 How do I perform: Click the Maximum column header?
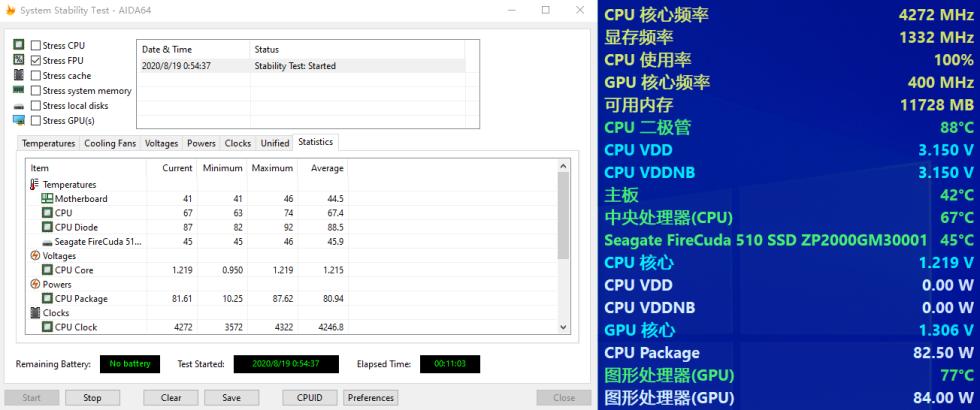[x=272, y=168]
